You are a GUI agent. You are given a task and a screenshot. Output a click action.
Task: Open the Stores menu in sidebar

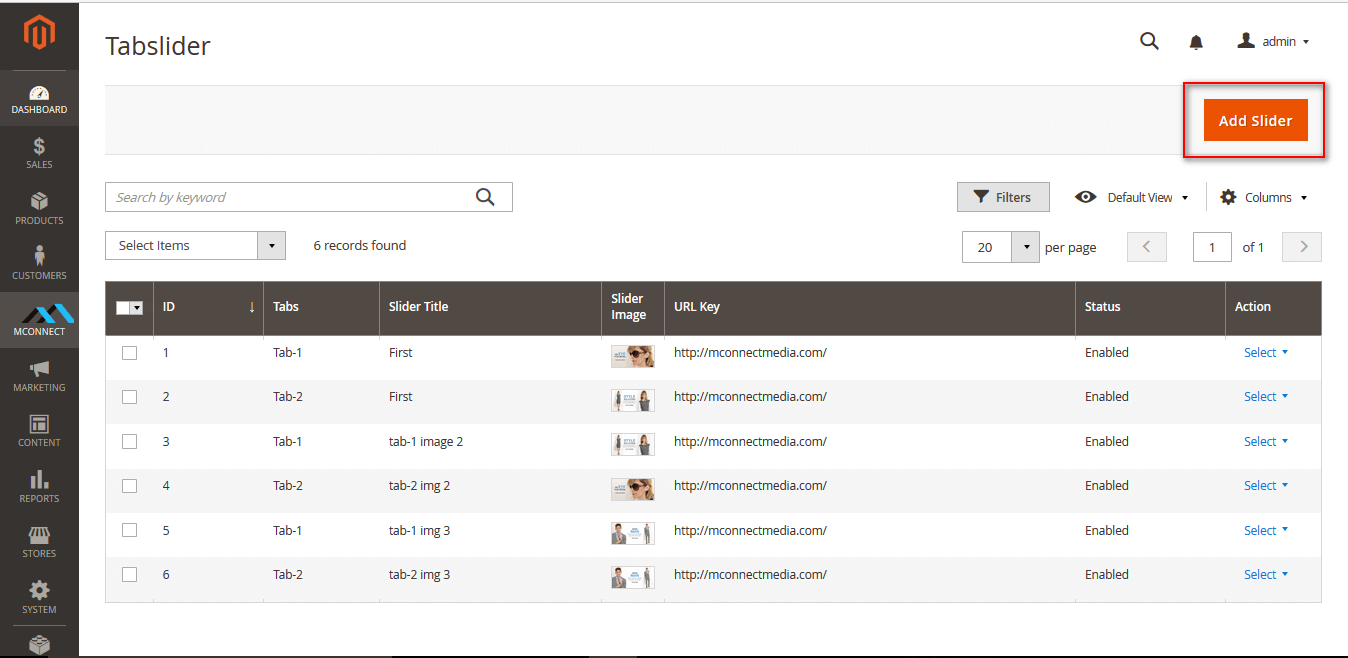[x=39, y=536]
